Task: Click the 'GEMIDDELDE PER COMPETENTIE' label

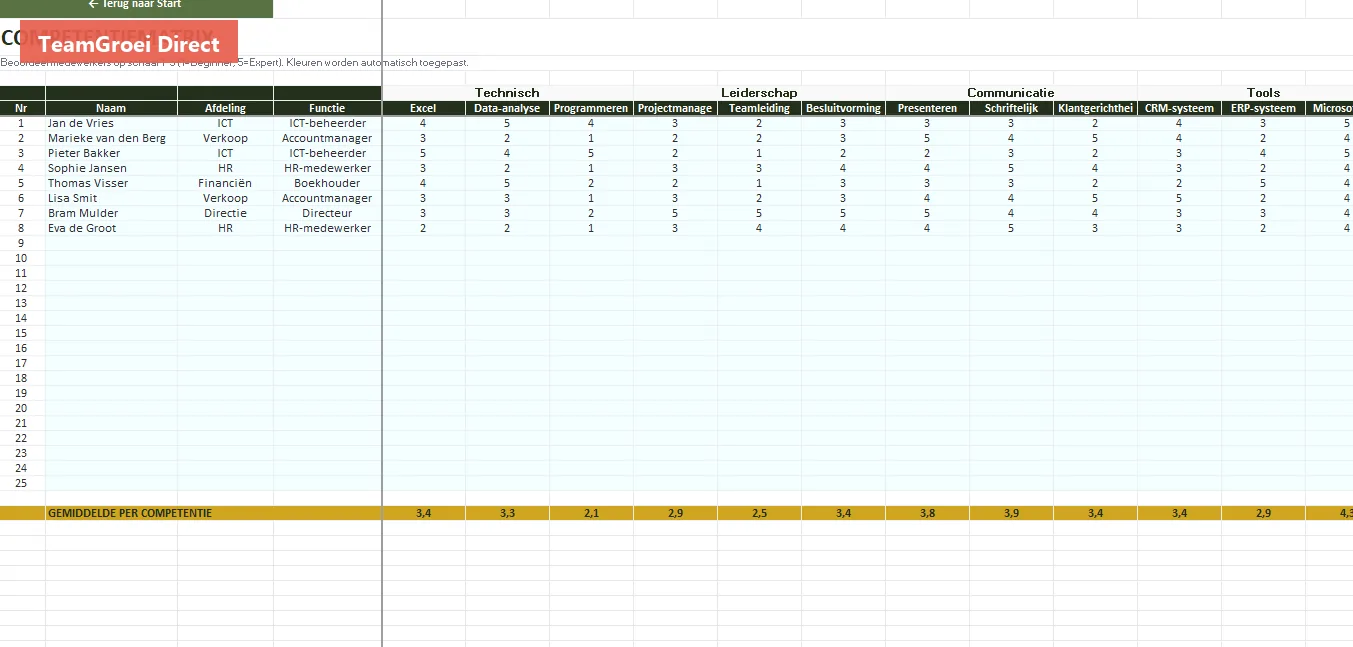Action: coord(130,513)
